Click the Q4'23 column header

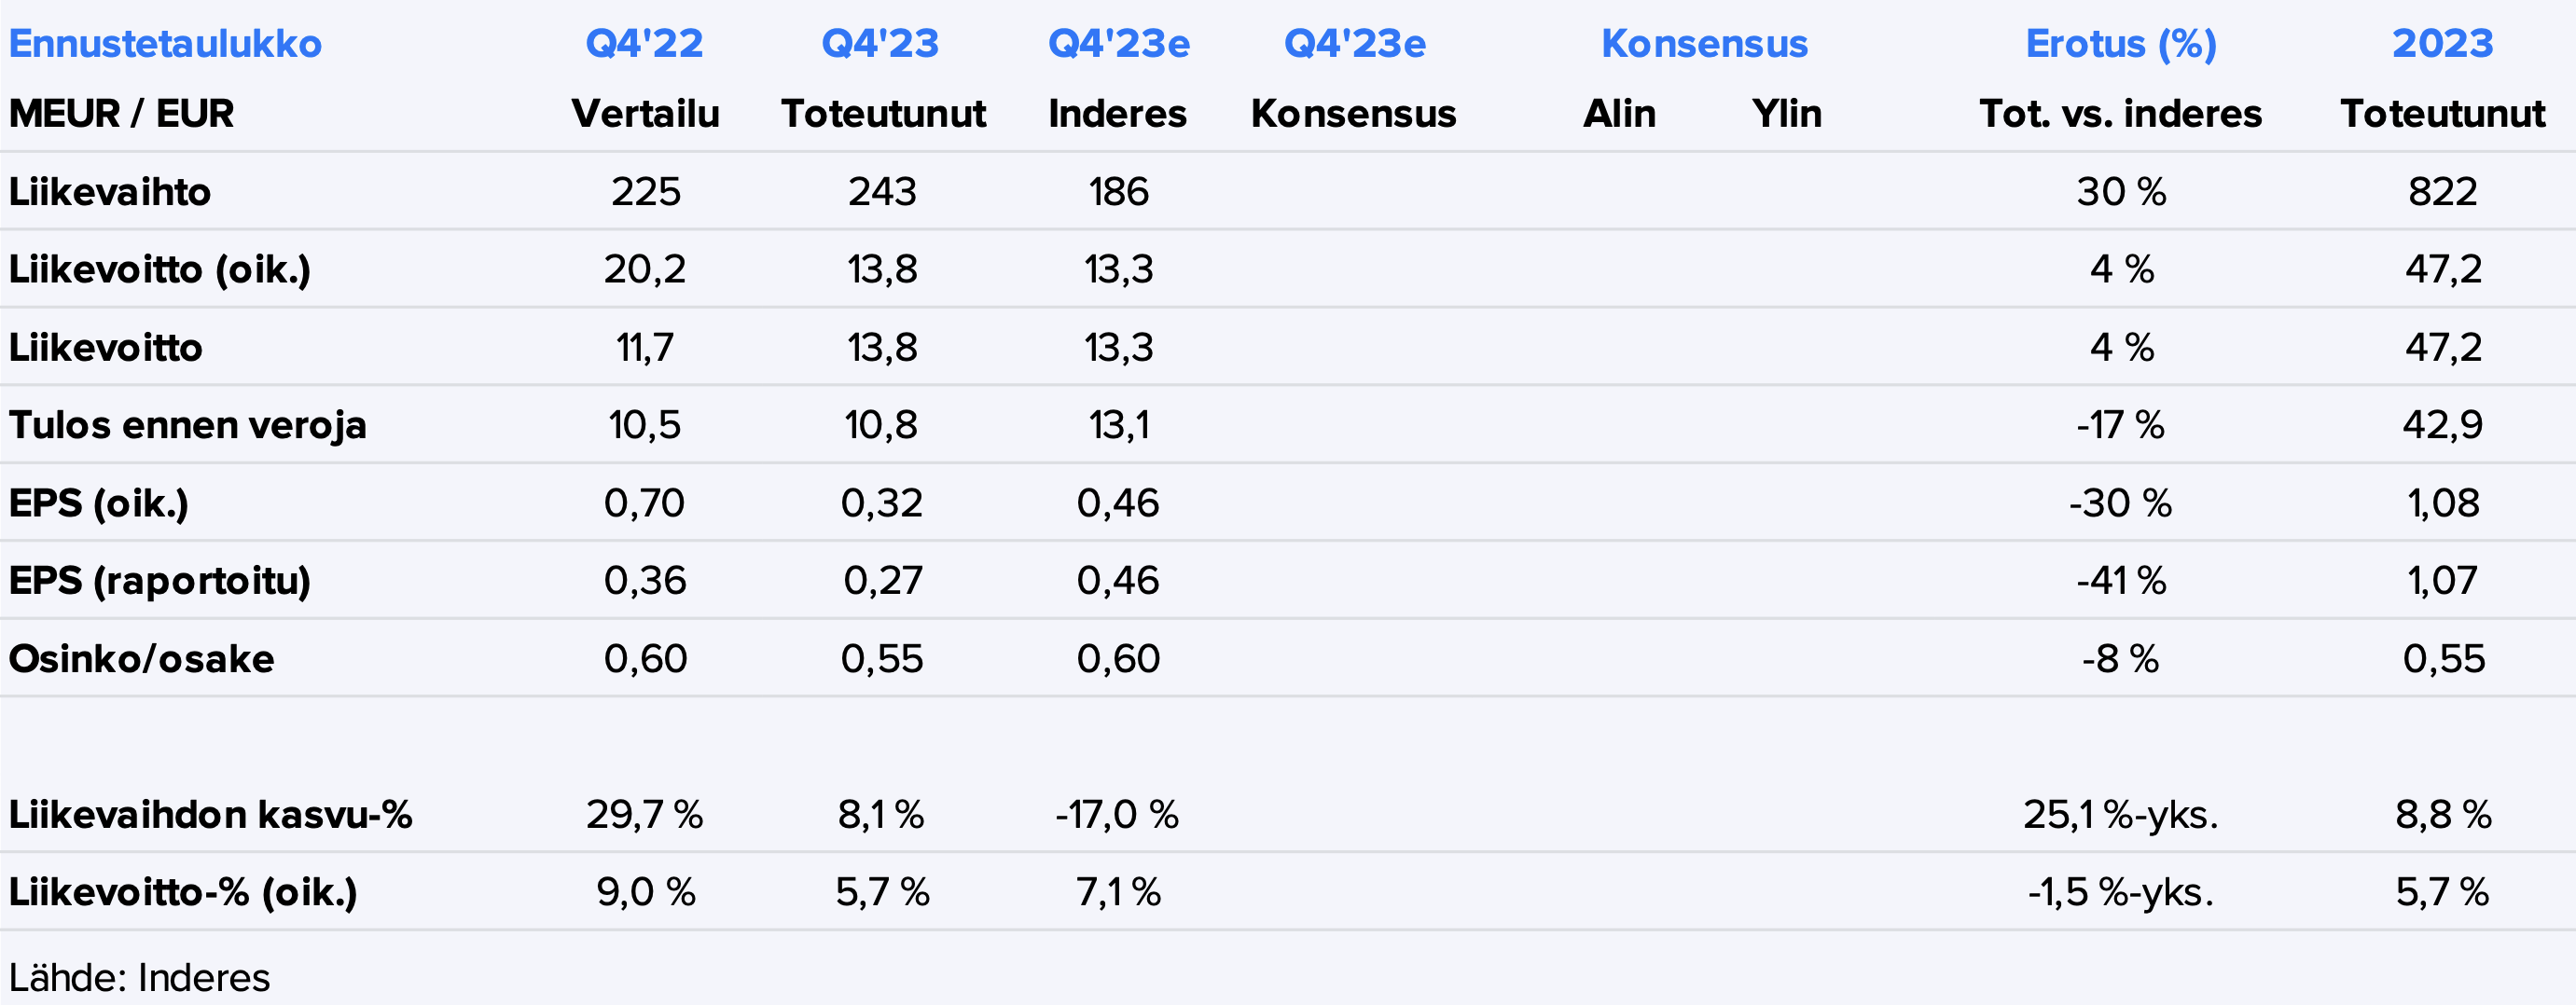[880, 44]
